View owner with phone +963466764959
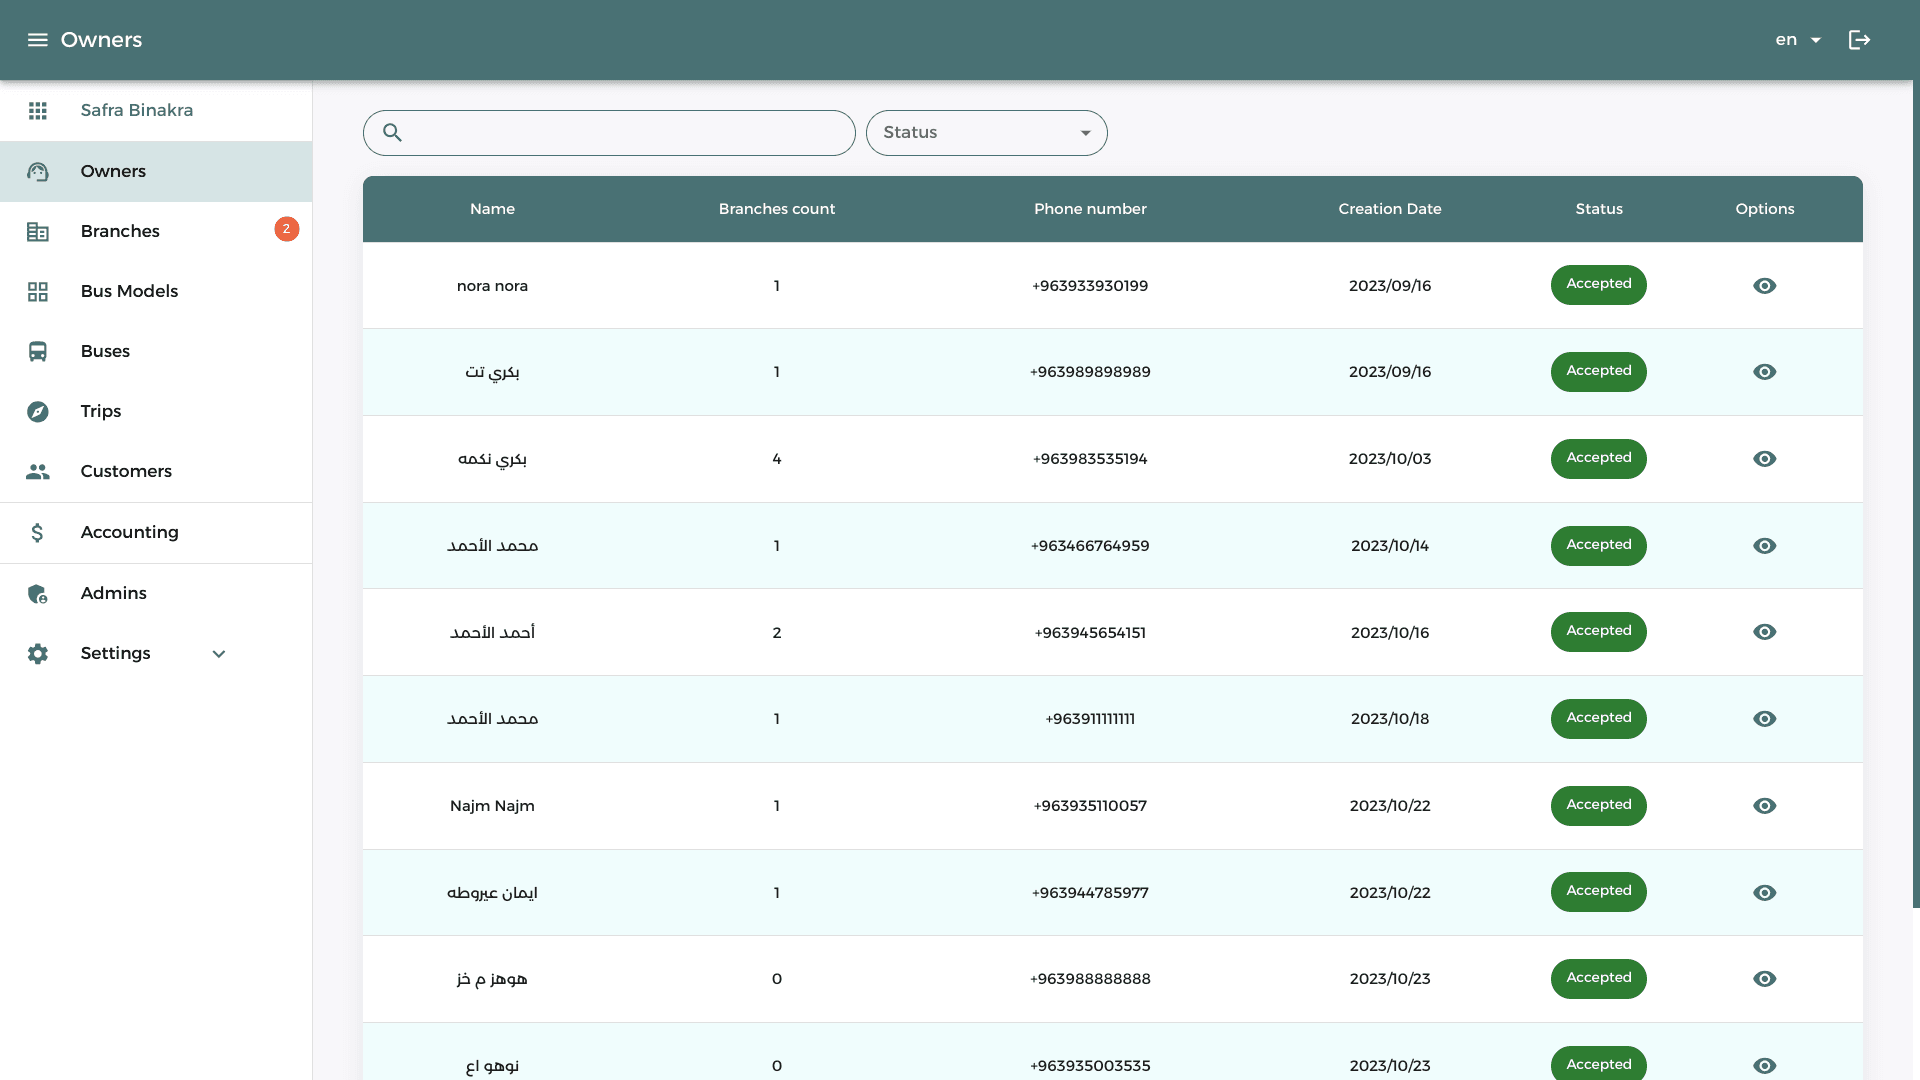The image size is (1920, 1080). (1764, 546)
